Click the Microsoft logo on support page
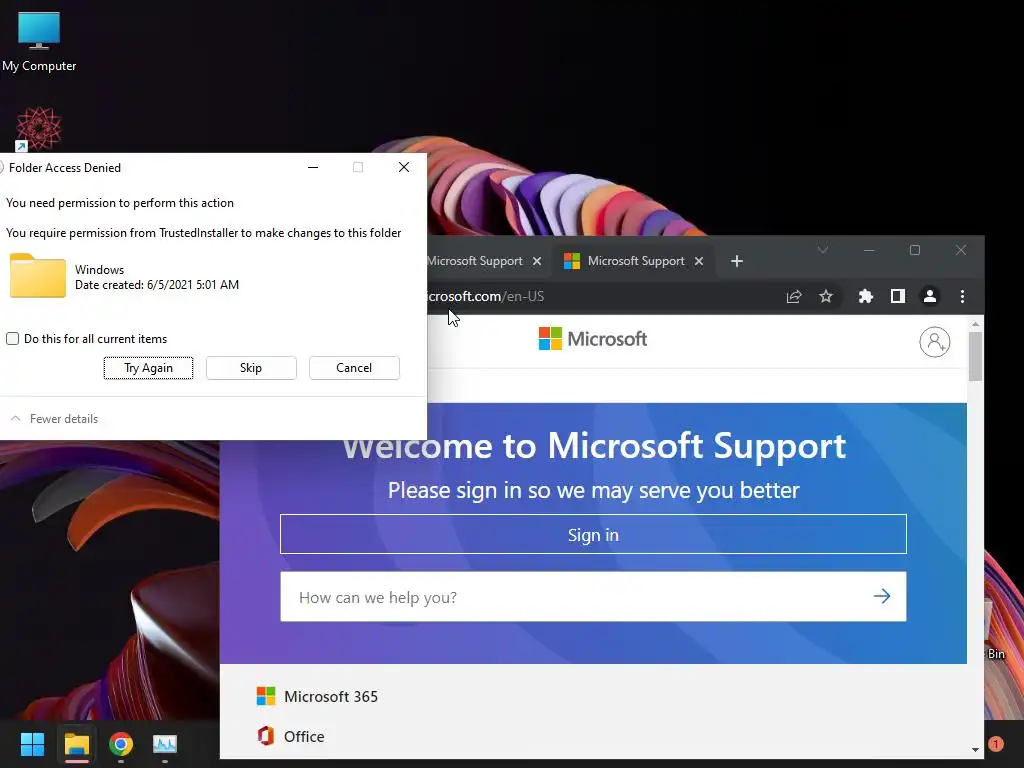1024x768 pixels. pos(592,339)
